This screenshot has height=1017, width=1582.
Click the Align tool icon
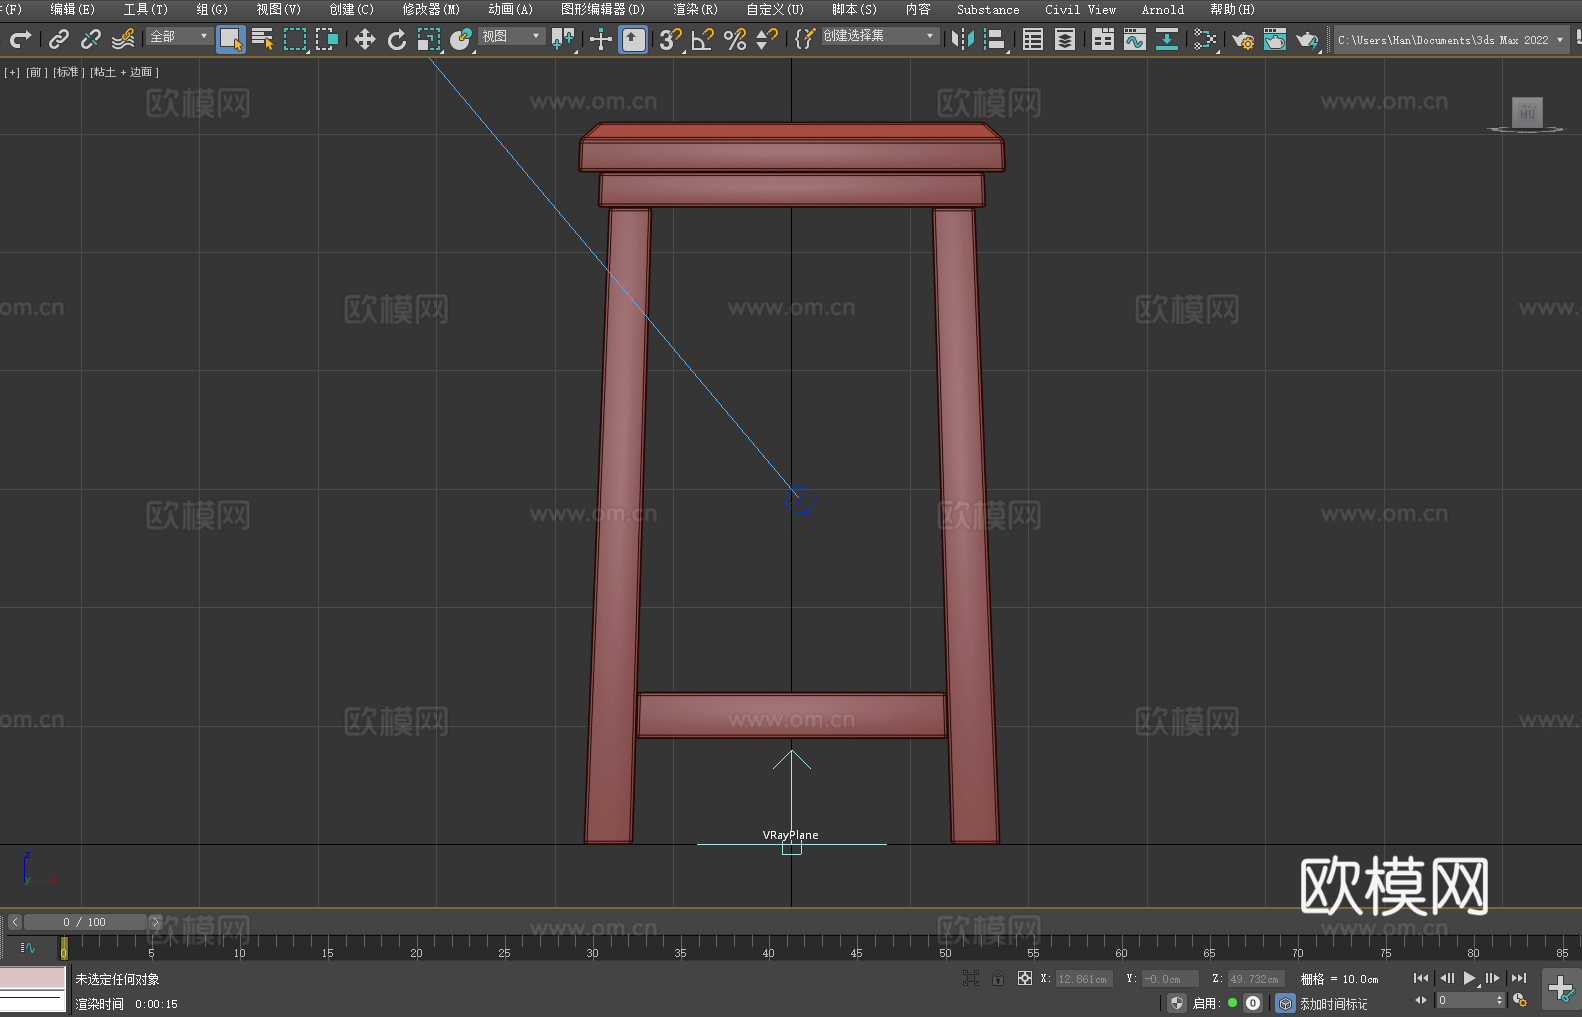(995, 39)
